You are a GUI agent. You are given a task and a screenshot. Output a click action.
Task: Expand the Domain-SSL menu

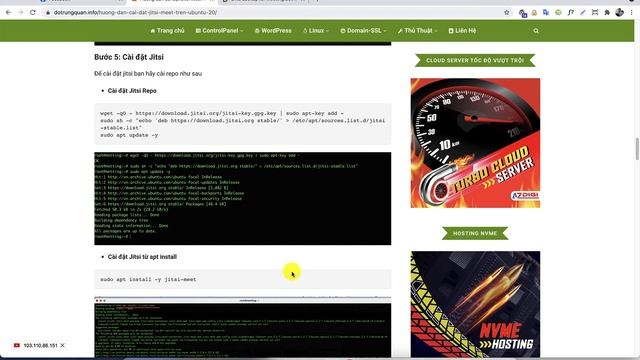coord(363,31)
